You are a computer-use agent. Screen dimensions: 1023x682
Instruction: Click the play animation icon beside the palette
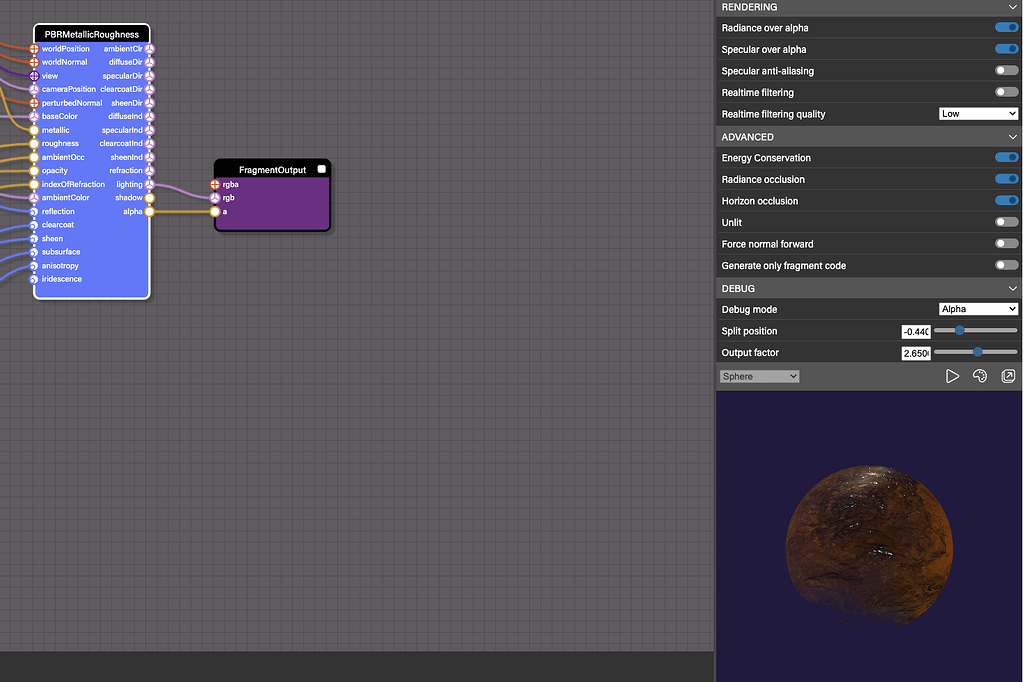952,376
